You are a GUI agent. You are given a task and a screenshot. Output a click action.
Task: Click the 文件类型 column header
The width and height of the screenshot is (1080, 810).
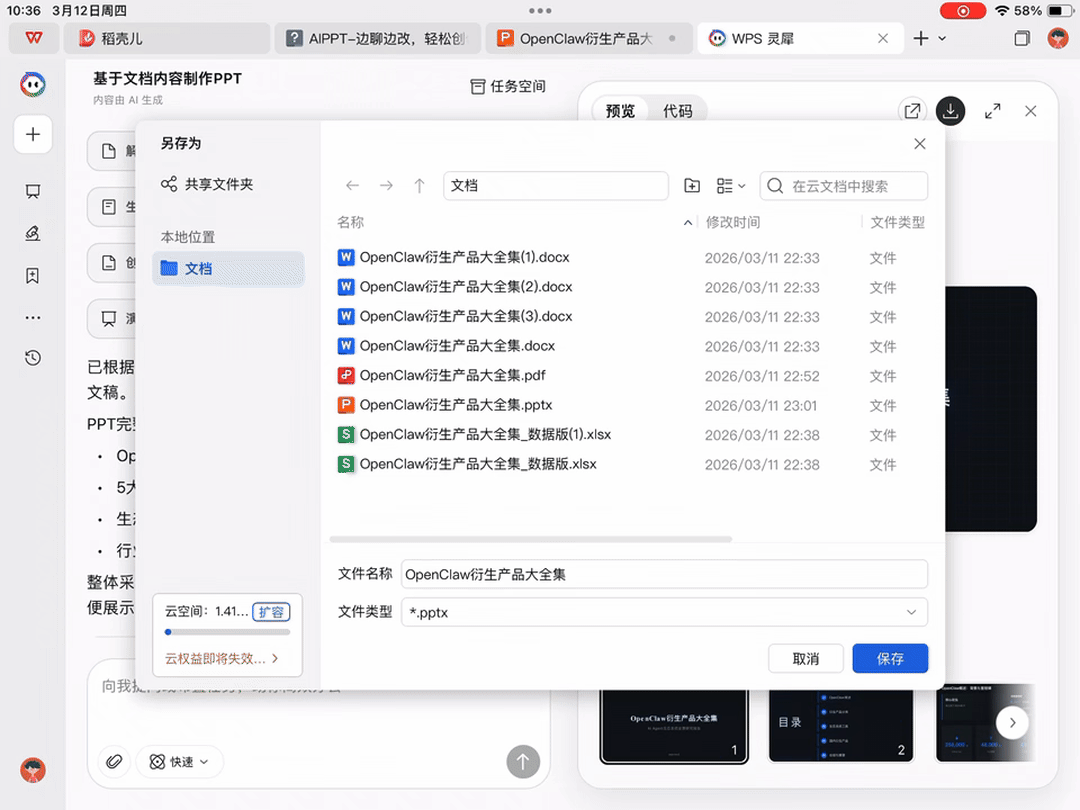click(x=897, y=222)
